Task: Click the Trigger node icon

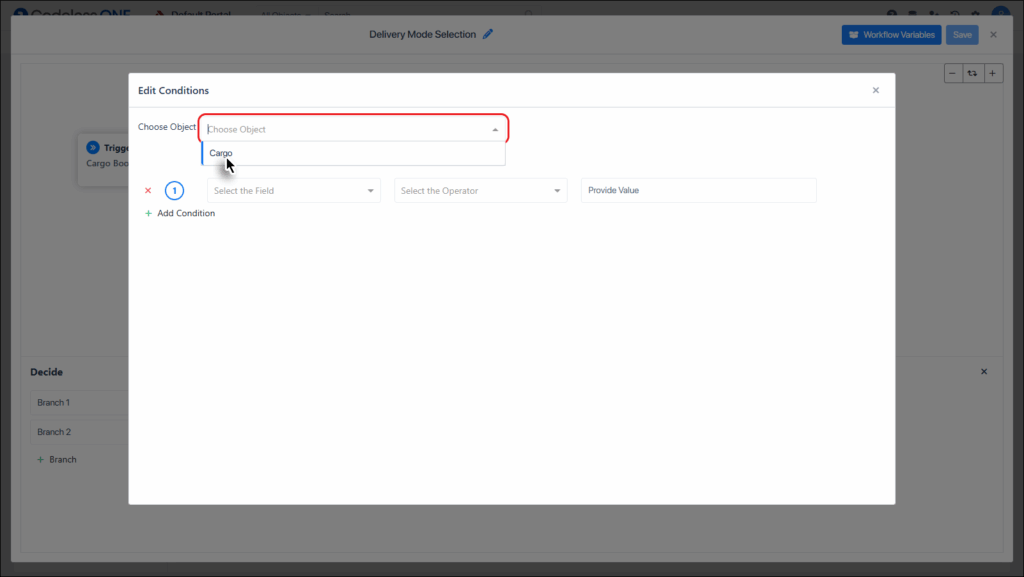Action: point(93,147)
